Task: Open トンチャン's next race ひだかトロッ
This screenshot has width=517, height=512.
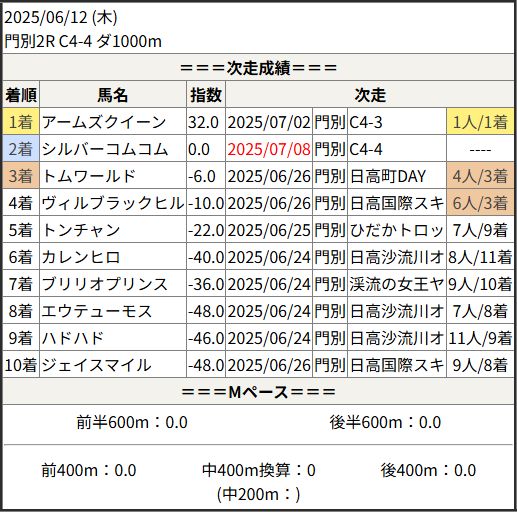Action: pyautogui.click(x=397, y=230)
